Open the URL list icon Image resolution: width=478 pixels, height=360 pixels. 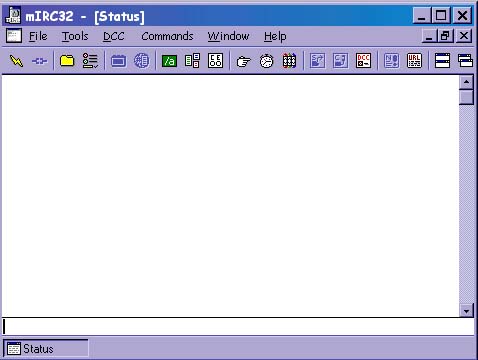414,61
